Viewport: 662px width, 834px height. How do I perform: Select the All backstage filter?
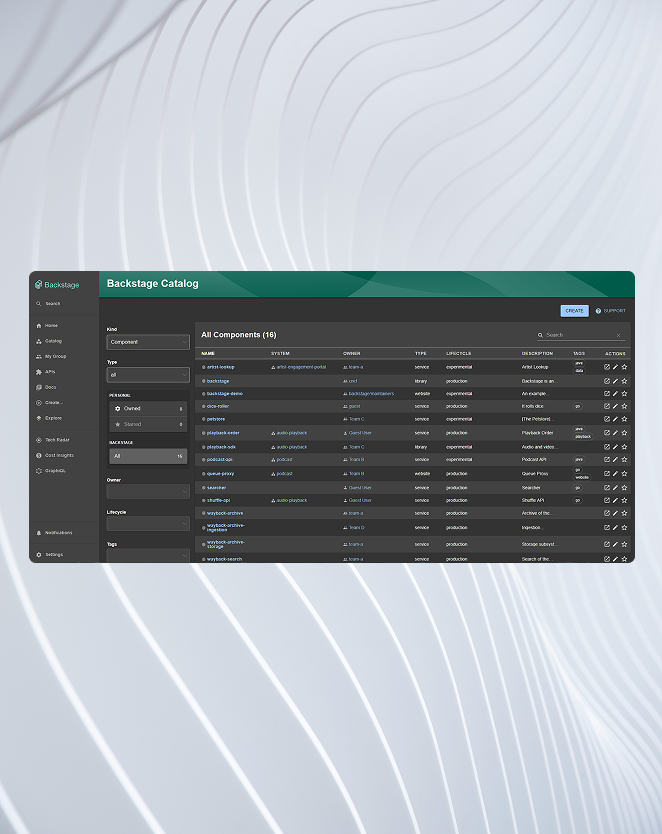click(148, 456)
